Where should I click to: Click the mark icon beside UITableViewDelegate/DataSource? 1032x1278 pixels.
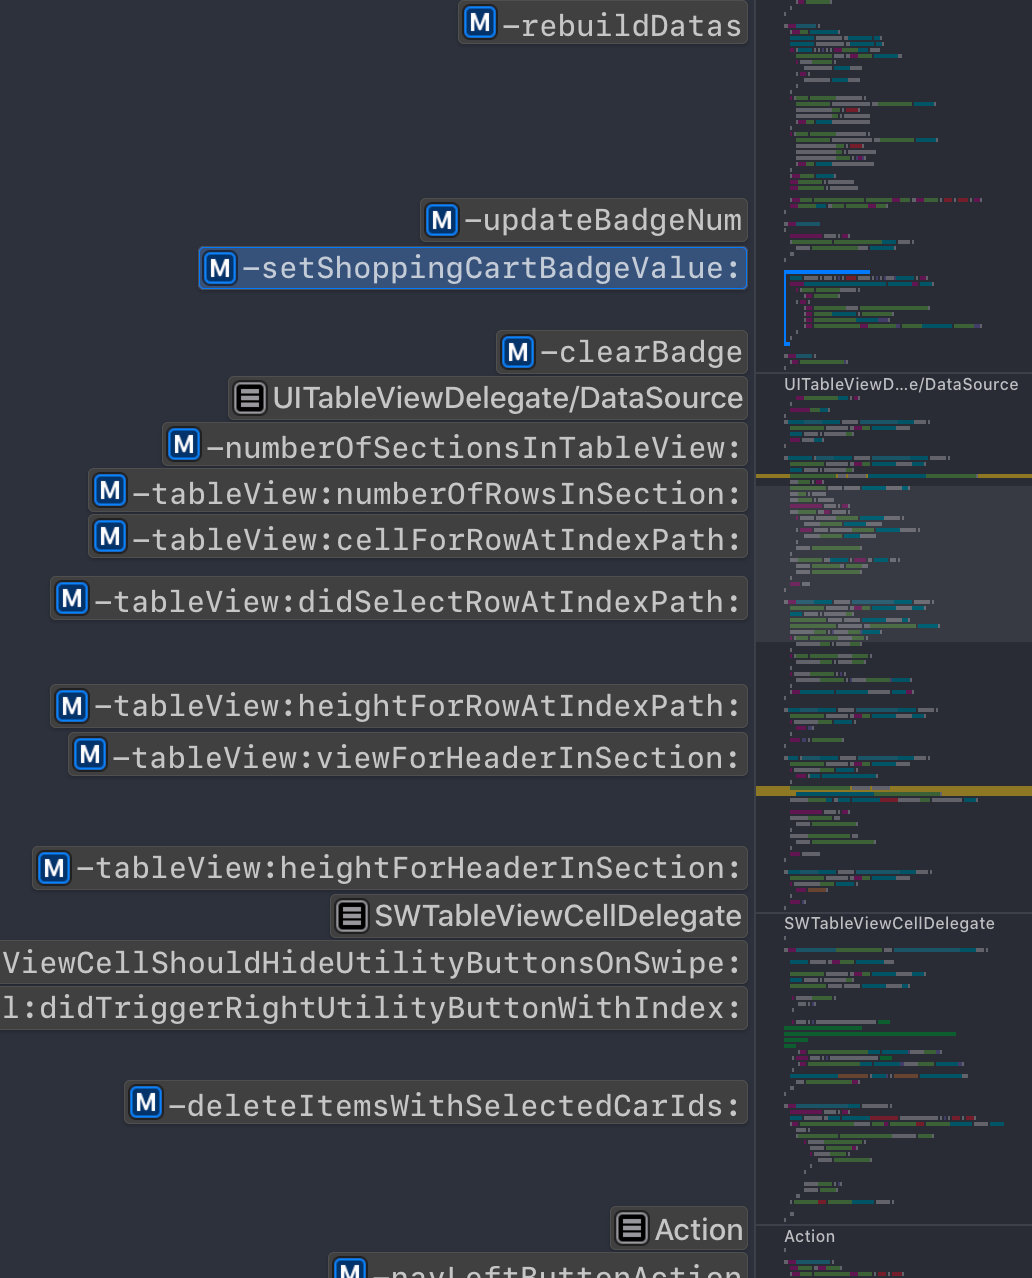coord(250,398)
